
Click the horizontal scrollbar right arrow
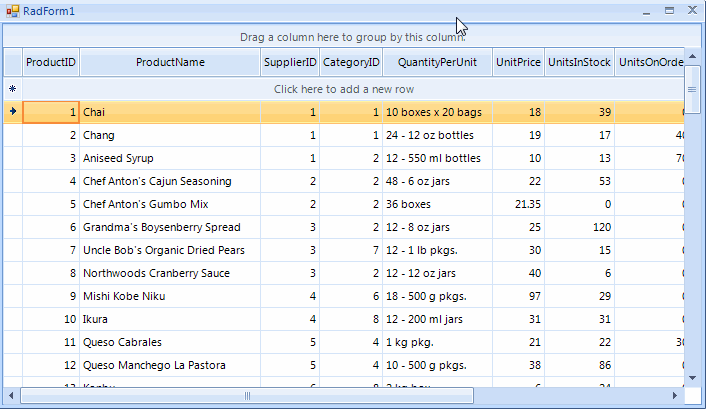(x=676, y=396)
